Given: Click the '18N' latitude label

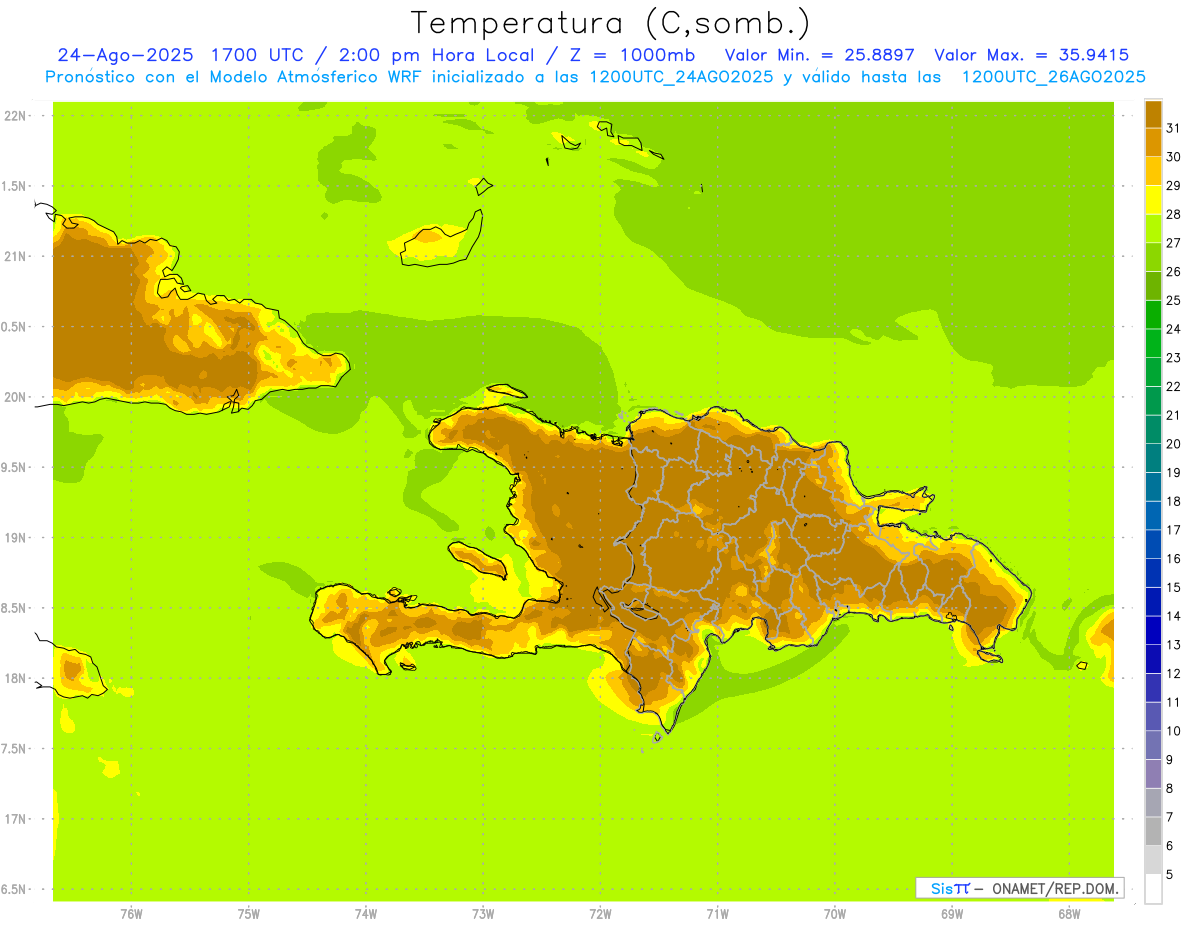Looking at the screenshot, I should pyautogui.click(x=15, y=678).
